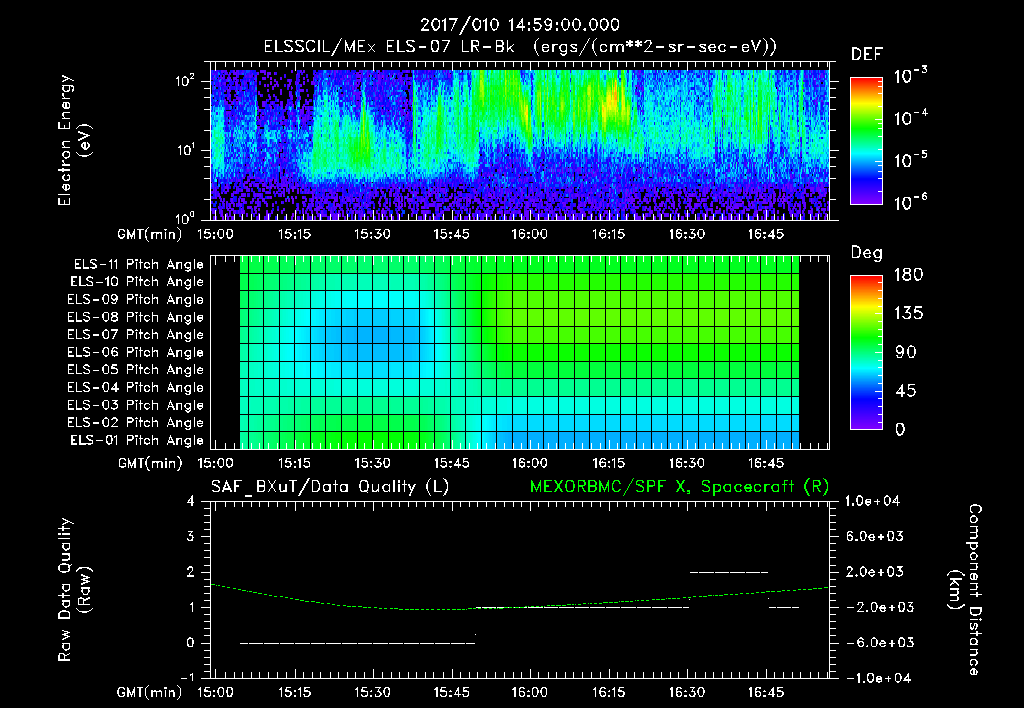Select the ELS-04 Pitch Angle row label
This screenshot has width=1024, height=708.
[136, 388]
